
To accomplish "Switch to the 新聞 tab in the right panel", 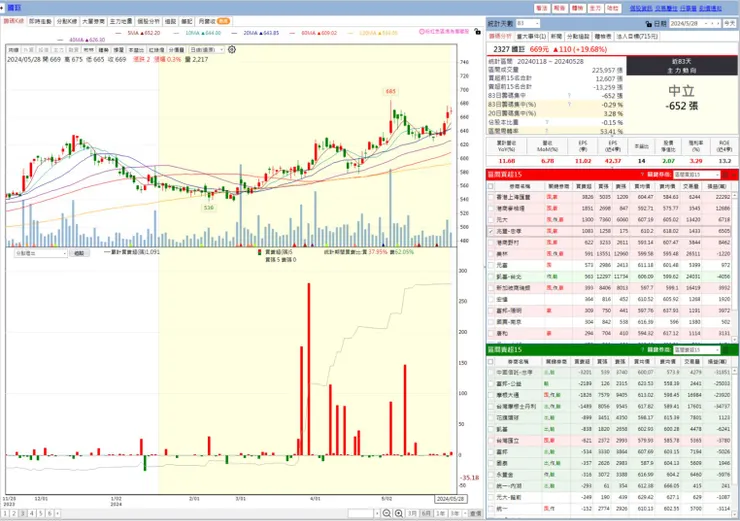I will click(x=556, y=36).
